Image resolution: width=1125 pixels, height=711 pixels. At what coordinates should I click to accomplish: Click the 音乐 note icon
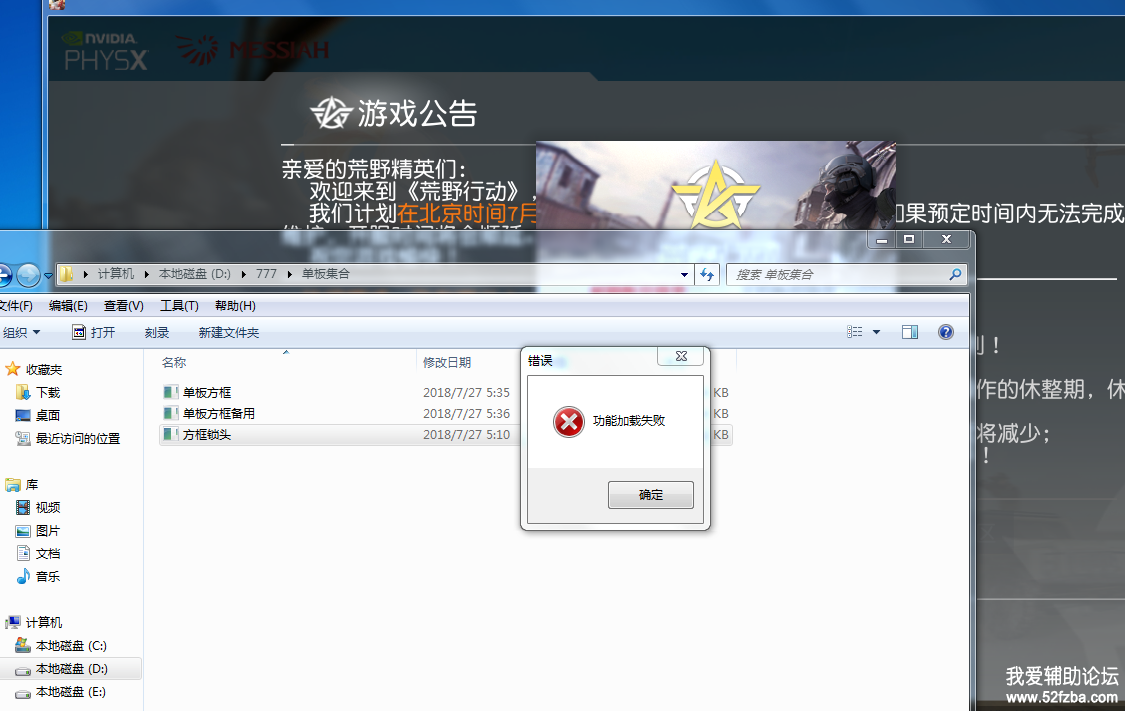pyautogui.click(x=23, y=576)
